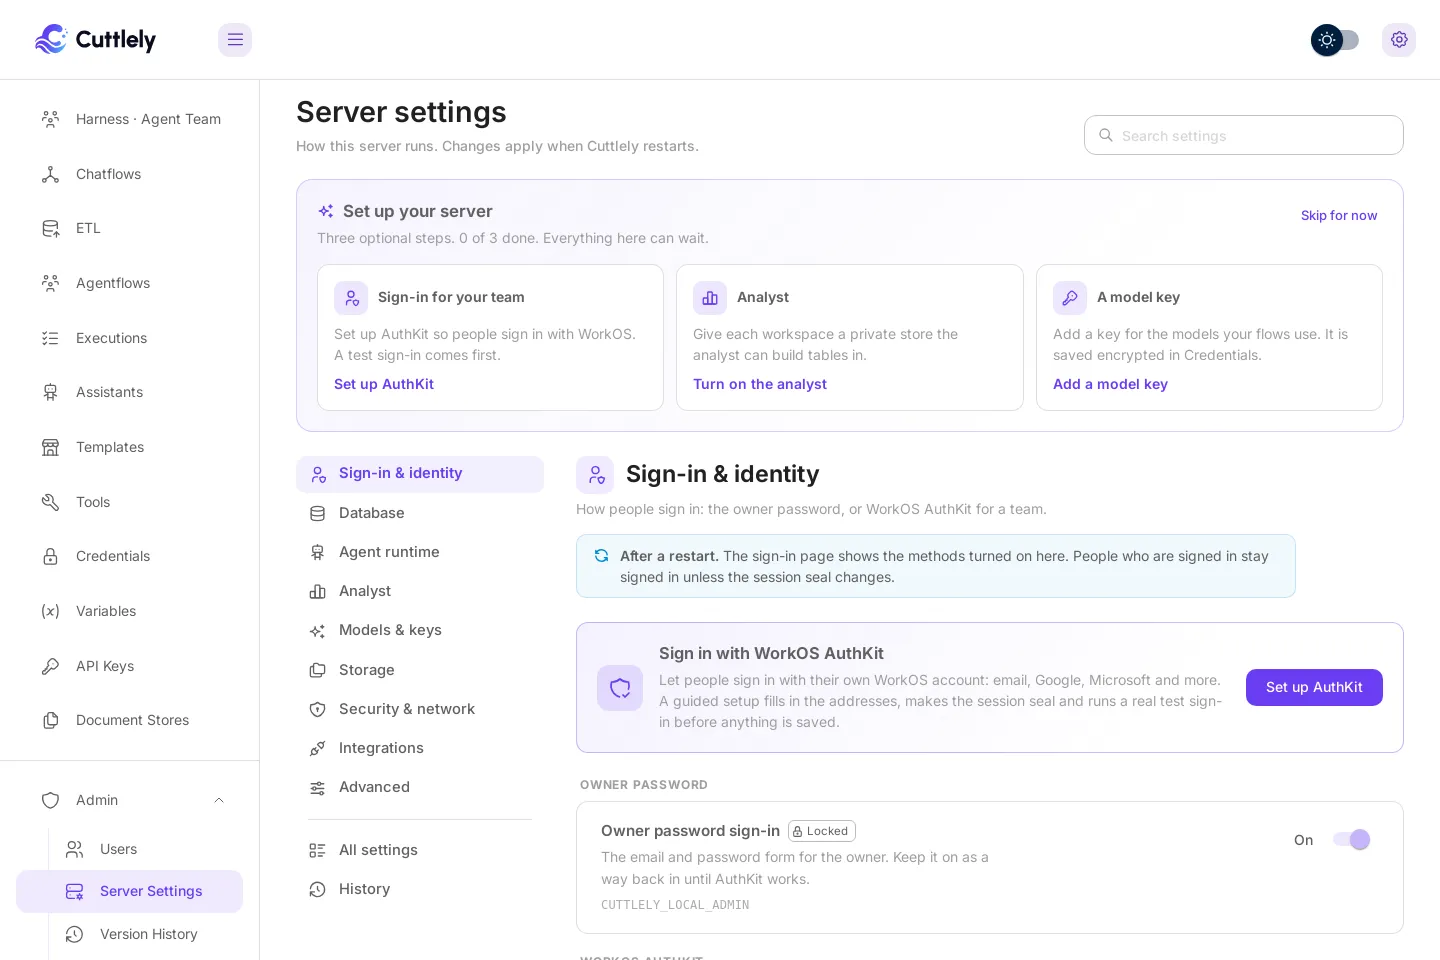Click the API Keys key icon in sidebar
The height and width of the screenshot is (960, 1440).
click(x=50, y=666)
